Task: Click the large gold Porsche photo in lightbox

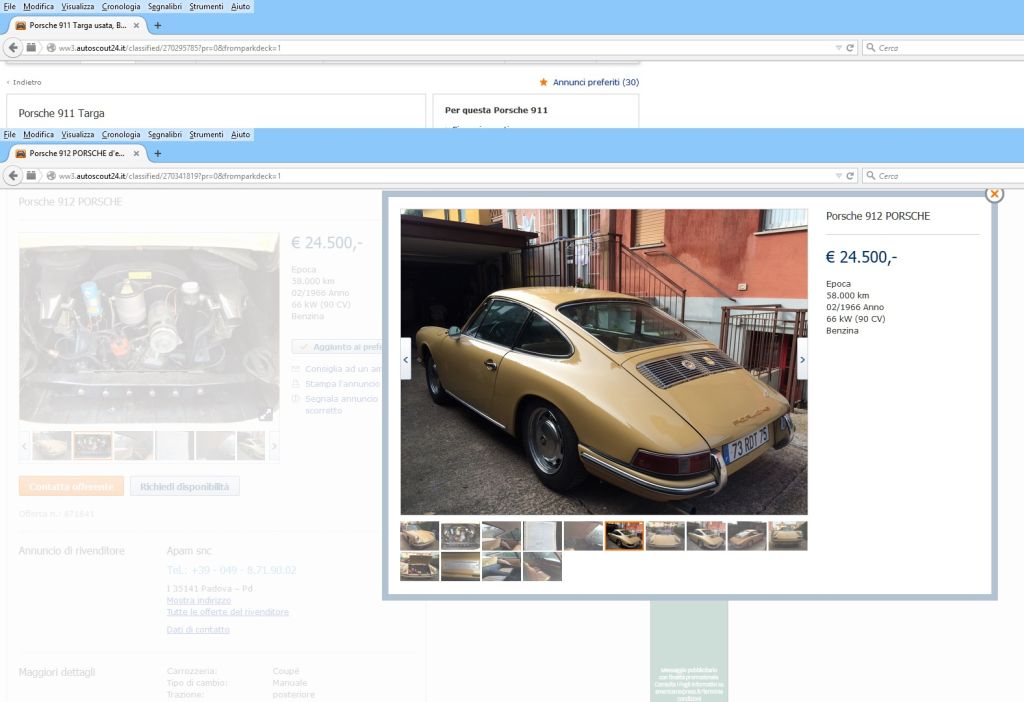Action: click(x=604, y=362)
